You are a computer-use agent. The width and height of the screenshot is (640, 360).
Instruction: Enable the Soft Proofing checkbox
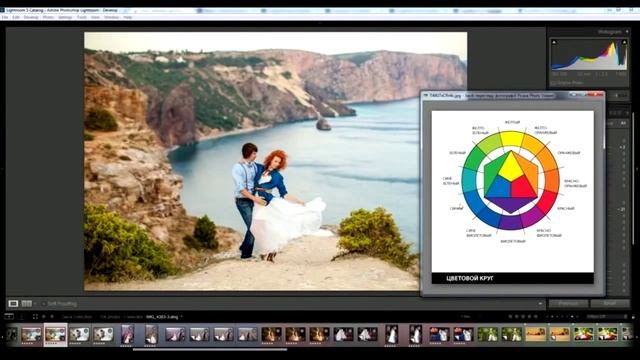coord(44,304)
